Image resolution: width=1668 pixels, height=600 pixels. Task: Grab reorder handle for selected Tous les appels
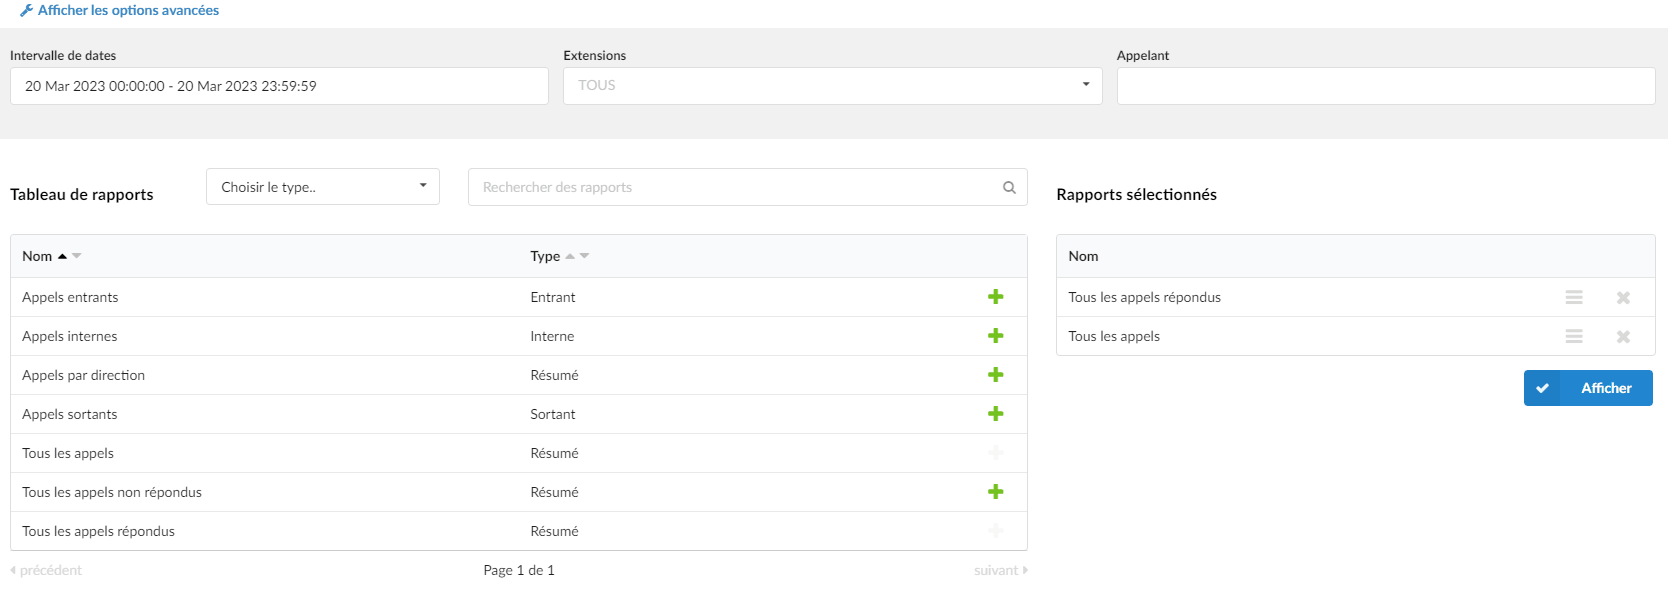(1574, 336)
